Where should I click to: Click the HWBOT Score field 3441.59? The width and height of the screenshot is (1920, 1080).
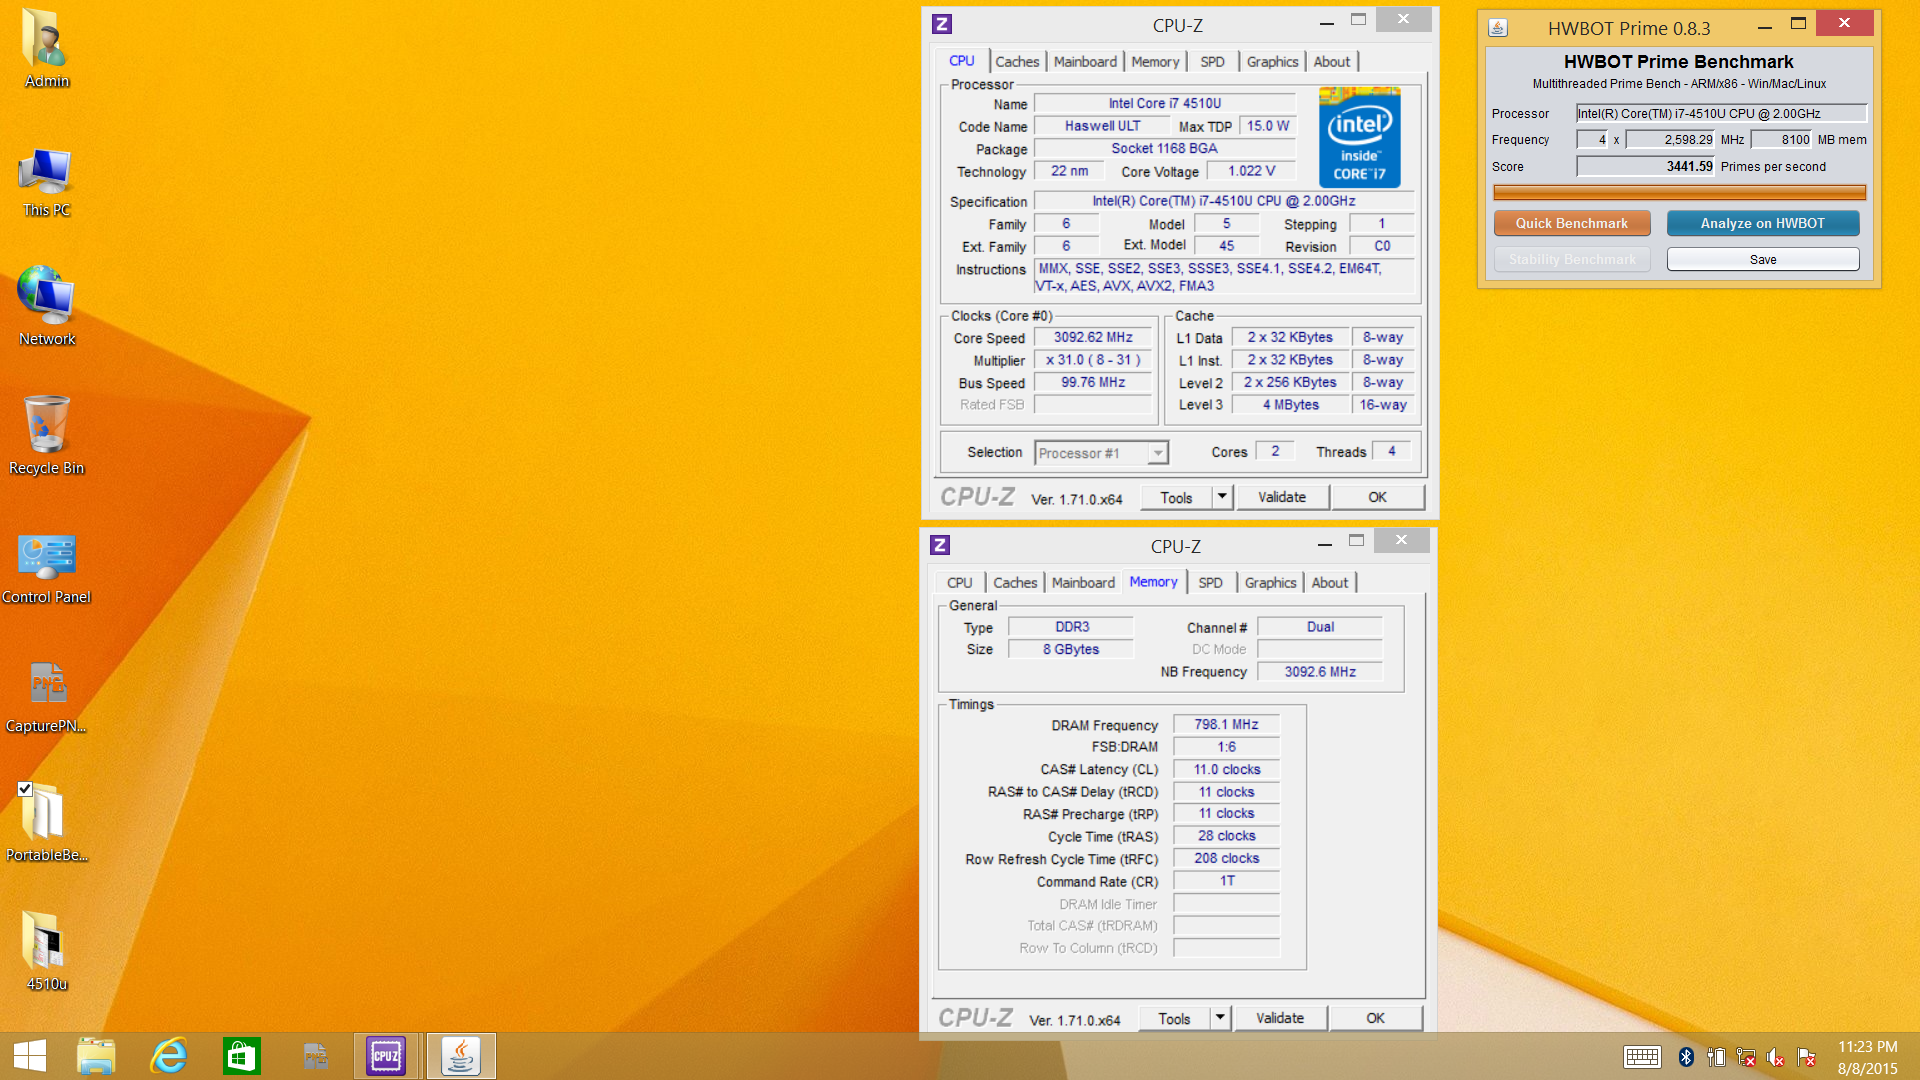pyautogui.click(x=1646, y=166)
